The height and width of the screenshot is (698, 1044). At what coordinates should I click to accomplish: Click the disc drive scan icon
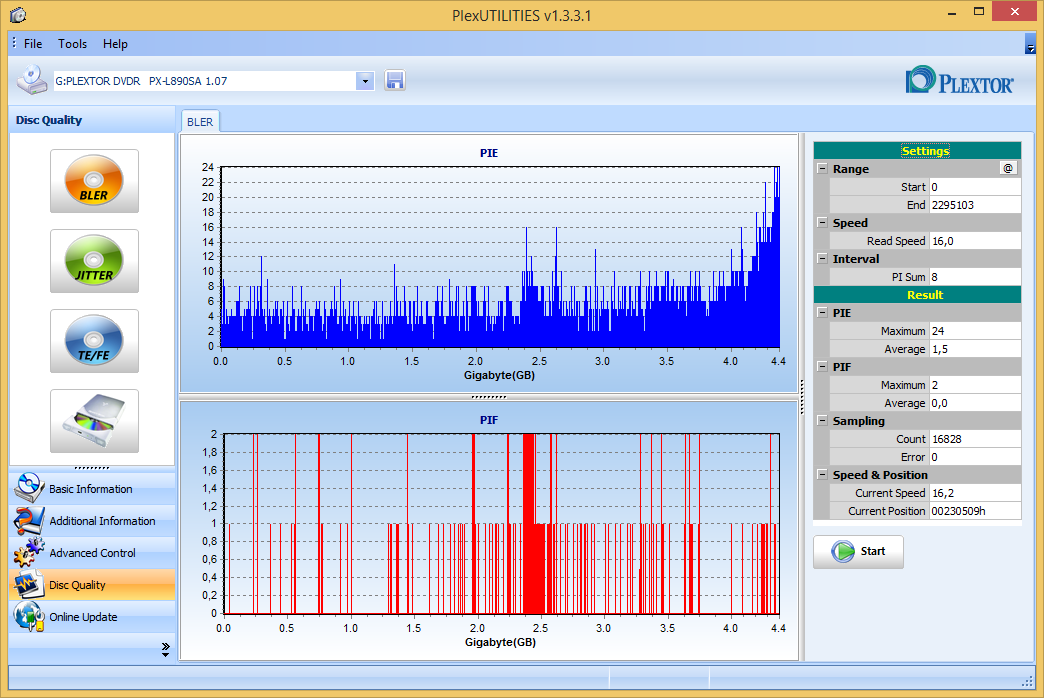[x=95, y=421]
